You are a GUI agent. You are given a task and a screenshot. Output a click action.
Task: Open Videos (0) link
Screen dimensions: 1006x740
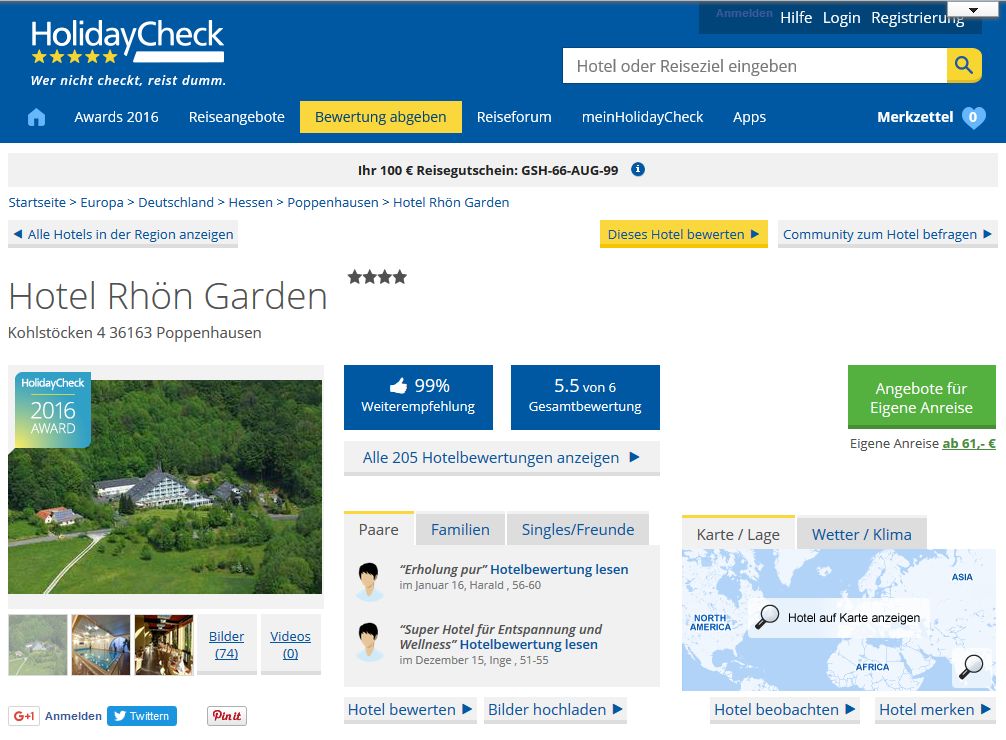tap(290, 644)
